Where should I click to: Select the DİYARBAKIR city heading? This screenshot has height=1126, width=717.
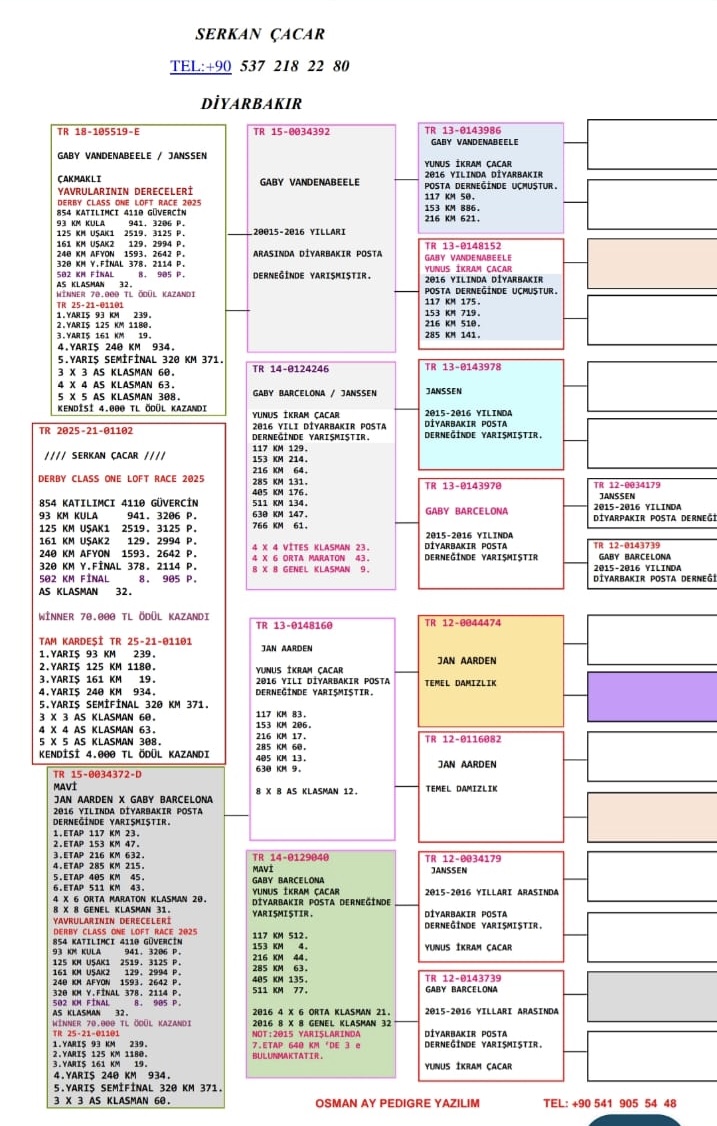[x=251, y=104]
